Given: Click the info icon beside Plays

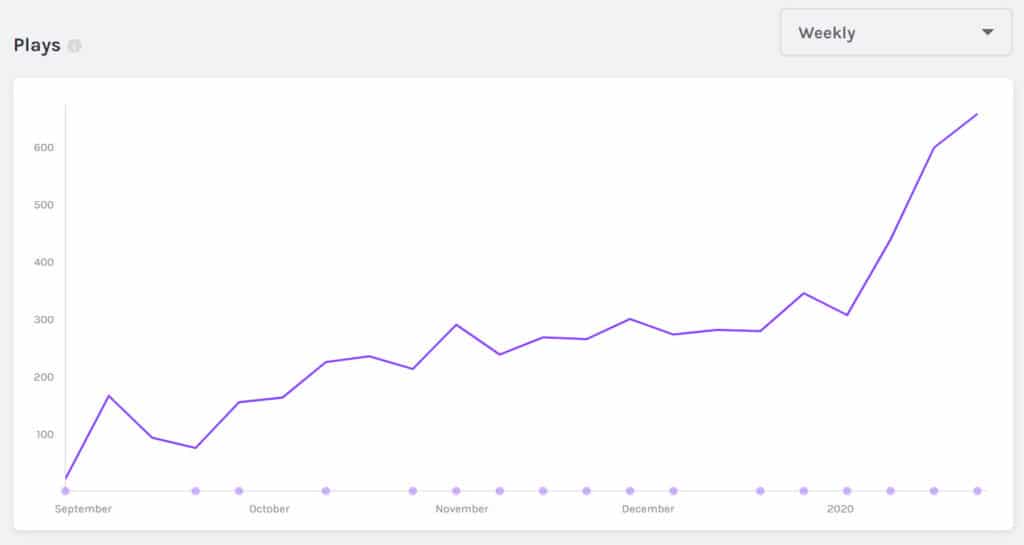Looking at the screenshot, I should tap(75, 46).
